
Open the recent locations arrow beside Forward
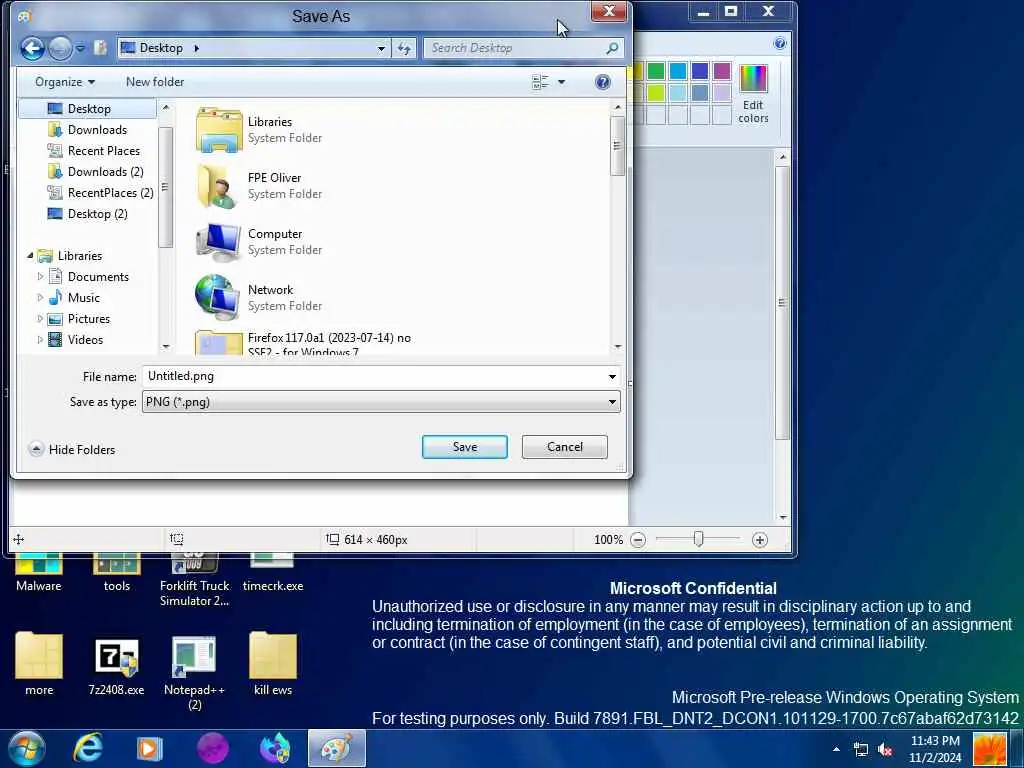pyautogui.click(x=80, y=48)
